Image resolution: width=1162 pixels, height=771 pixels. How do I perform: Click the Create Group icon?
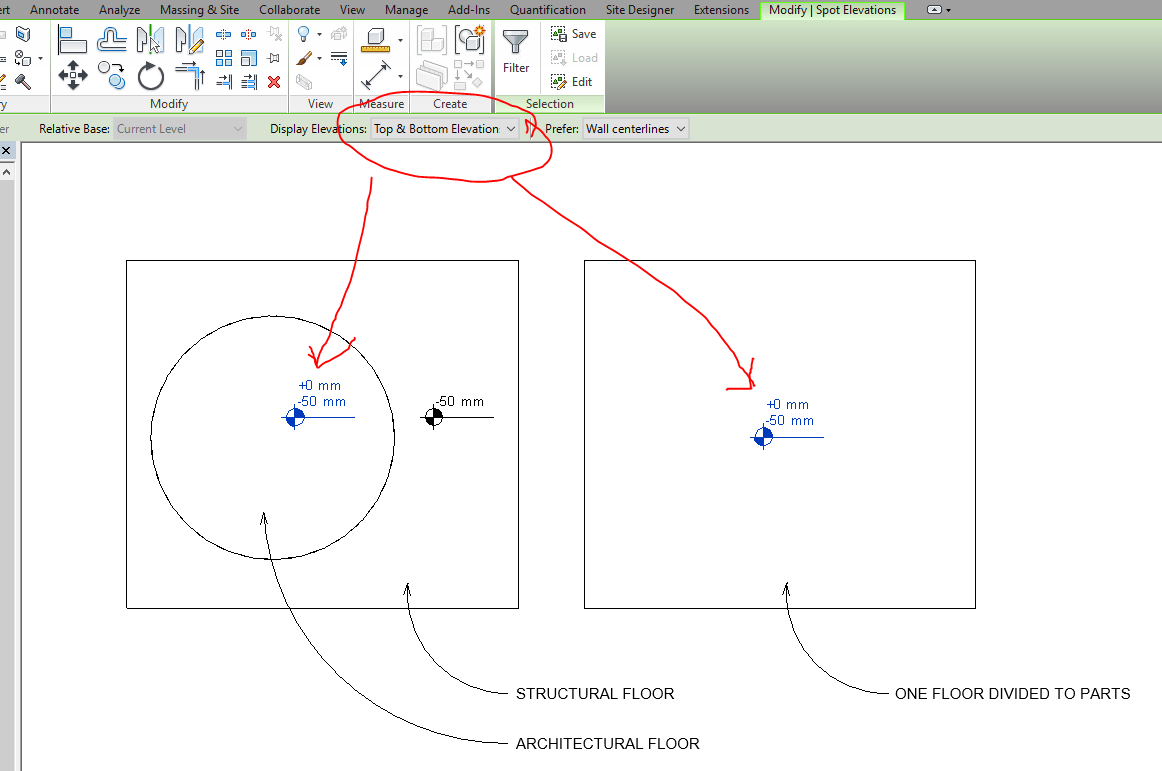(469, 40)
